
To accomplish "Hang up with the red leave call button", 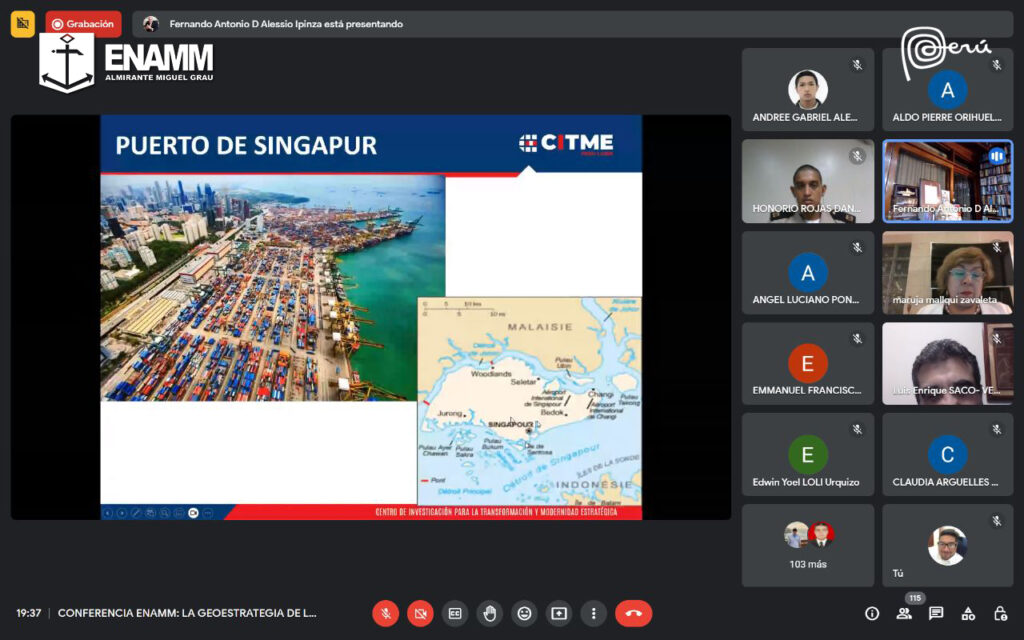I will [633, 613].
